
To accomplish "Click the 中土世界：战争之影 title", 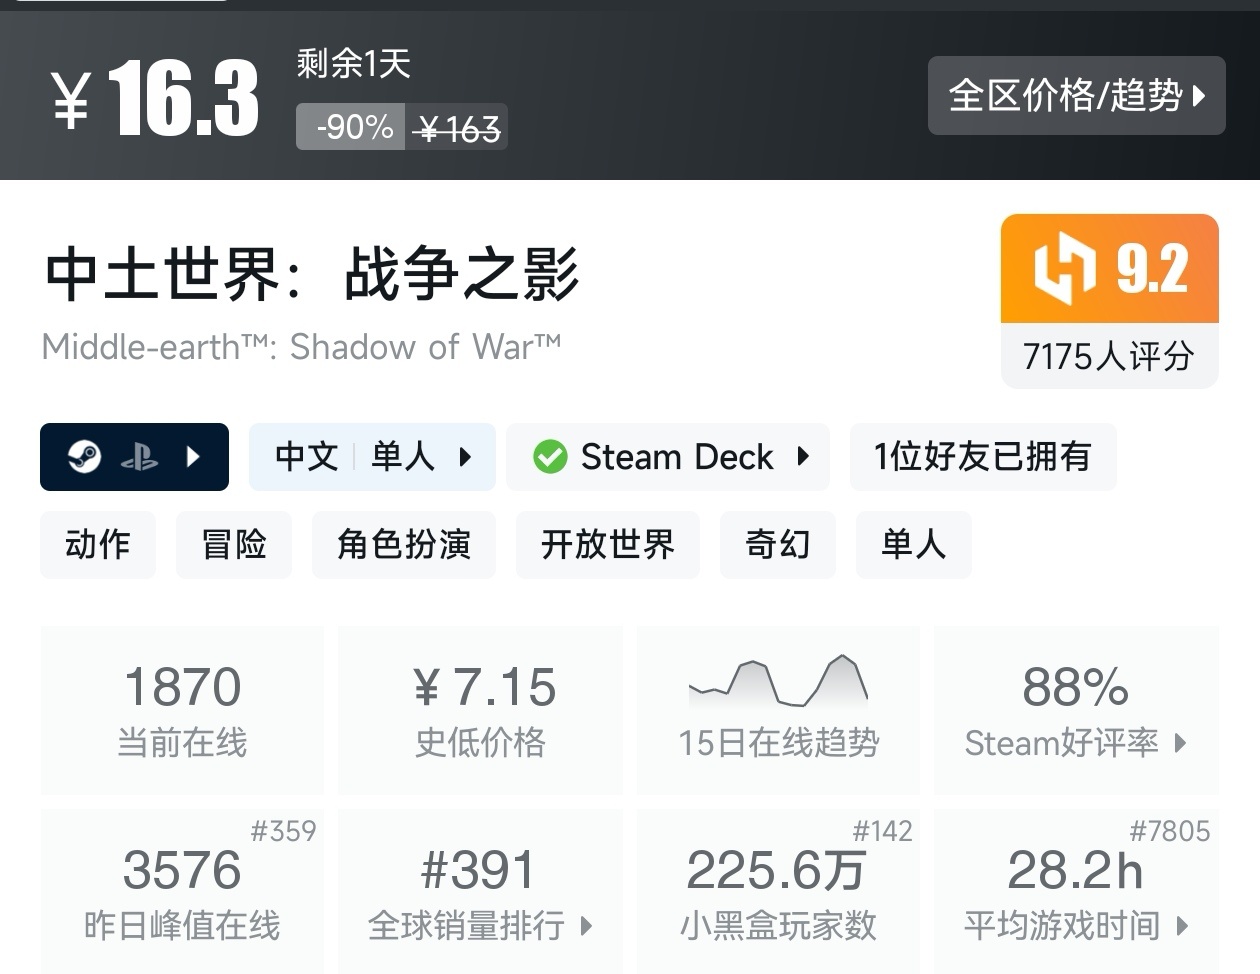I will pyautogui.click(x=312, y=273).
